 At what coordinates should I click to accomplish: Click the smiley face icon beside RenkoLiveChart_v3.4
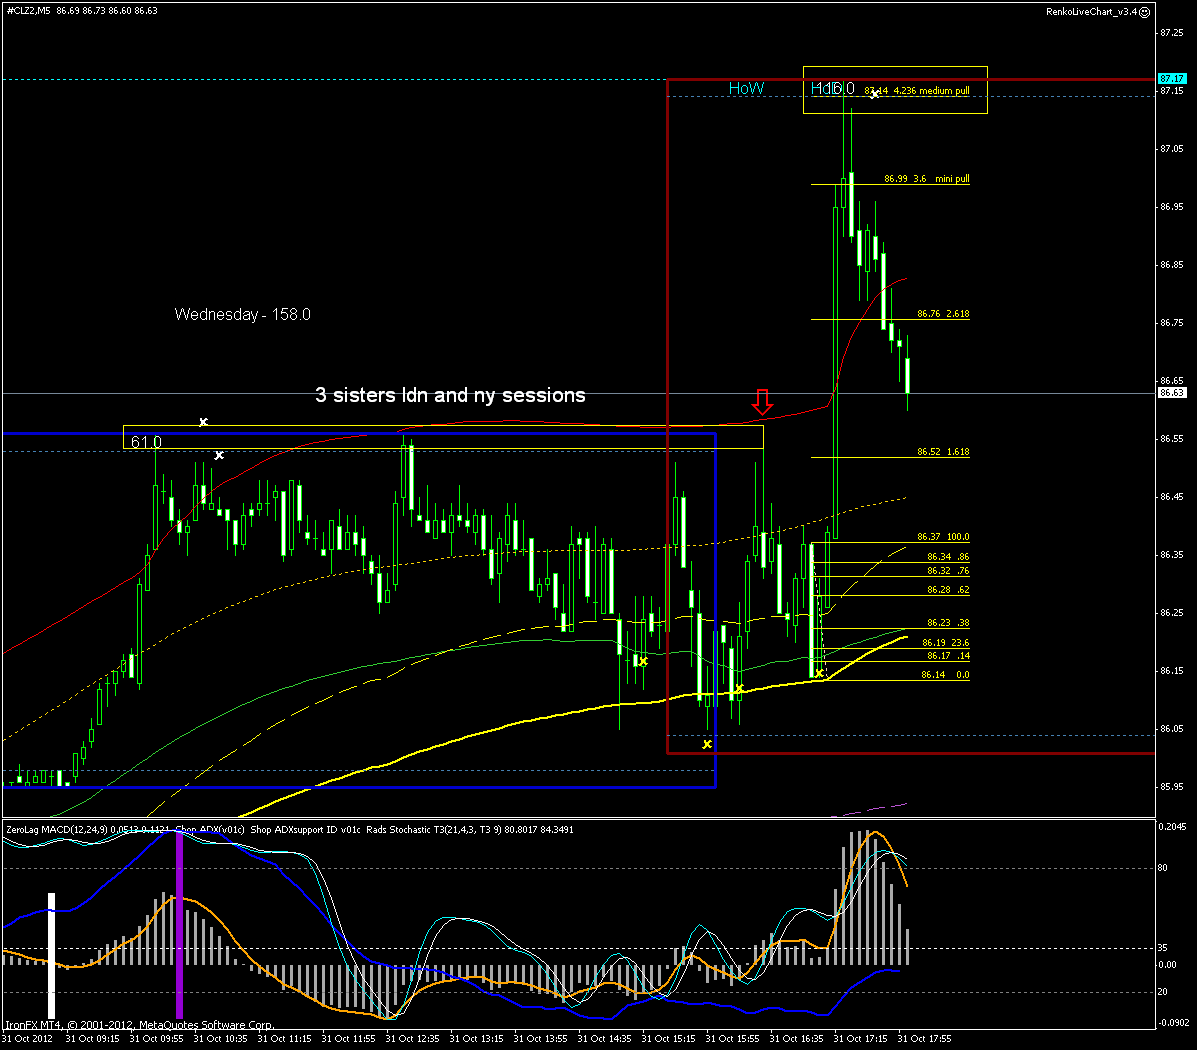pos(1144,12)
